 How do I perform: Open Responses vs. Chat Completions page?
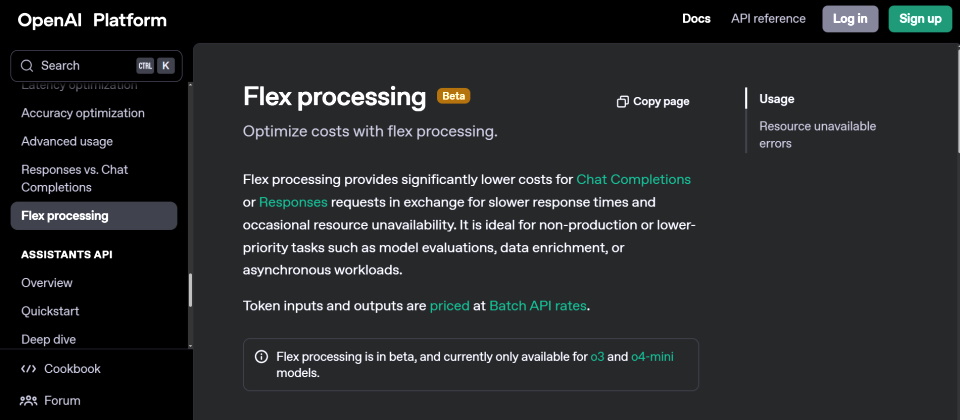pyautogui.click(x=74, y=178)
